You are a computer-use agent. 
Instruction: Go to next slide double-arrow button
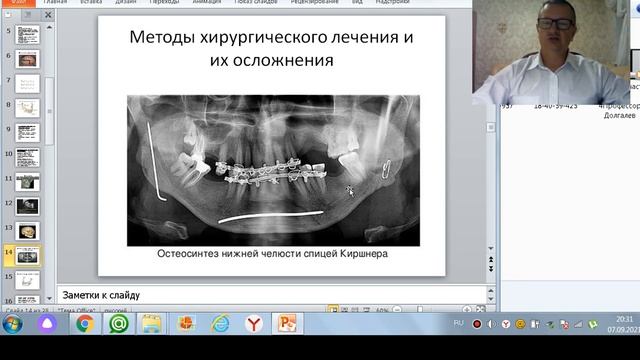click(x=491, y=268)
